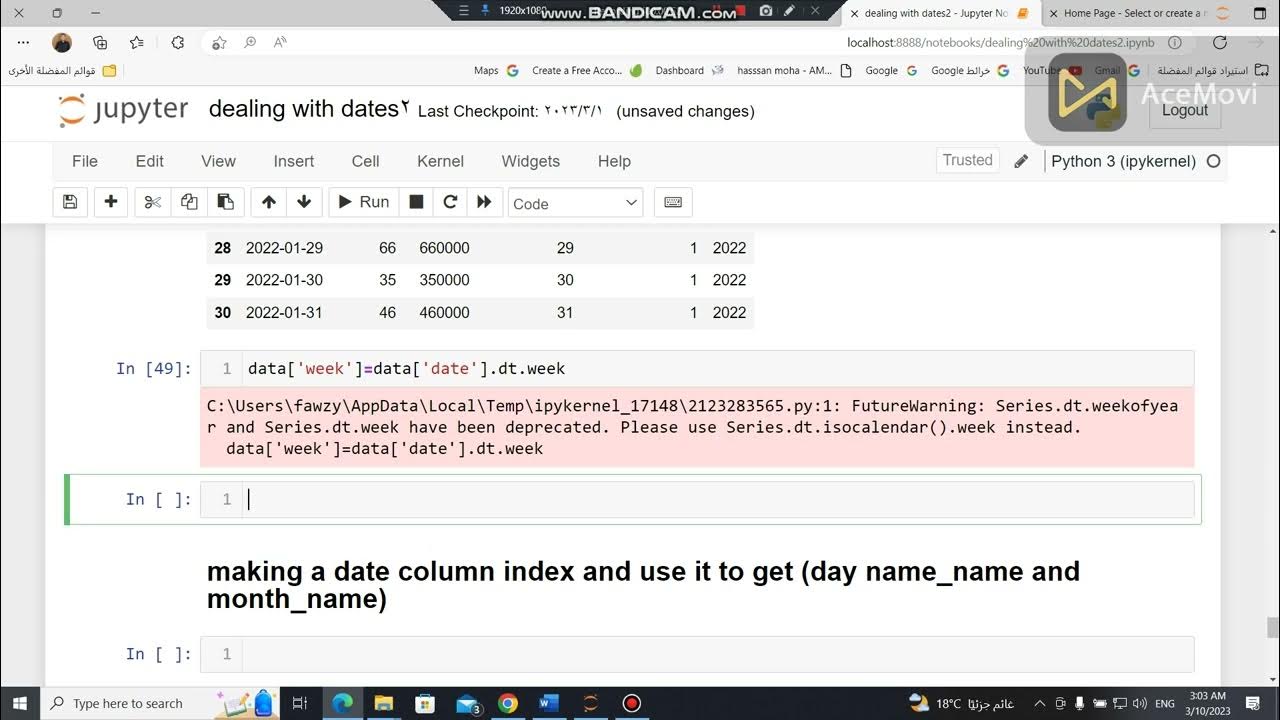Image resolution: width=1280 pixels, height=720 pixels.
Task: Restart and run all with fast-forward icon
Action: (x=484, y=202)
